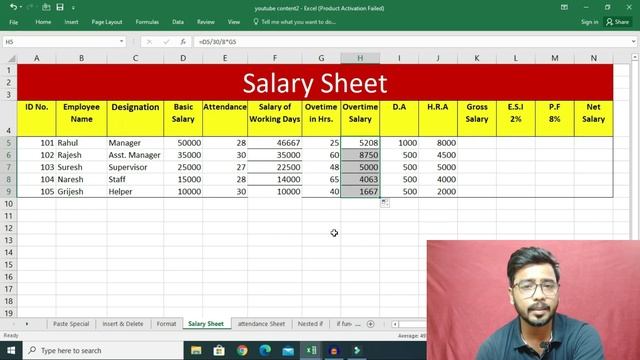Select column H header
Screen dimensions: 640x360
click(x=360, y=58)
